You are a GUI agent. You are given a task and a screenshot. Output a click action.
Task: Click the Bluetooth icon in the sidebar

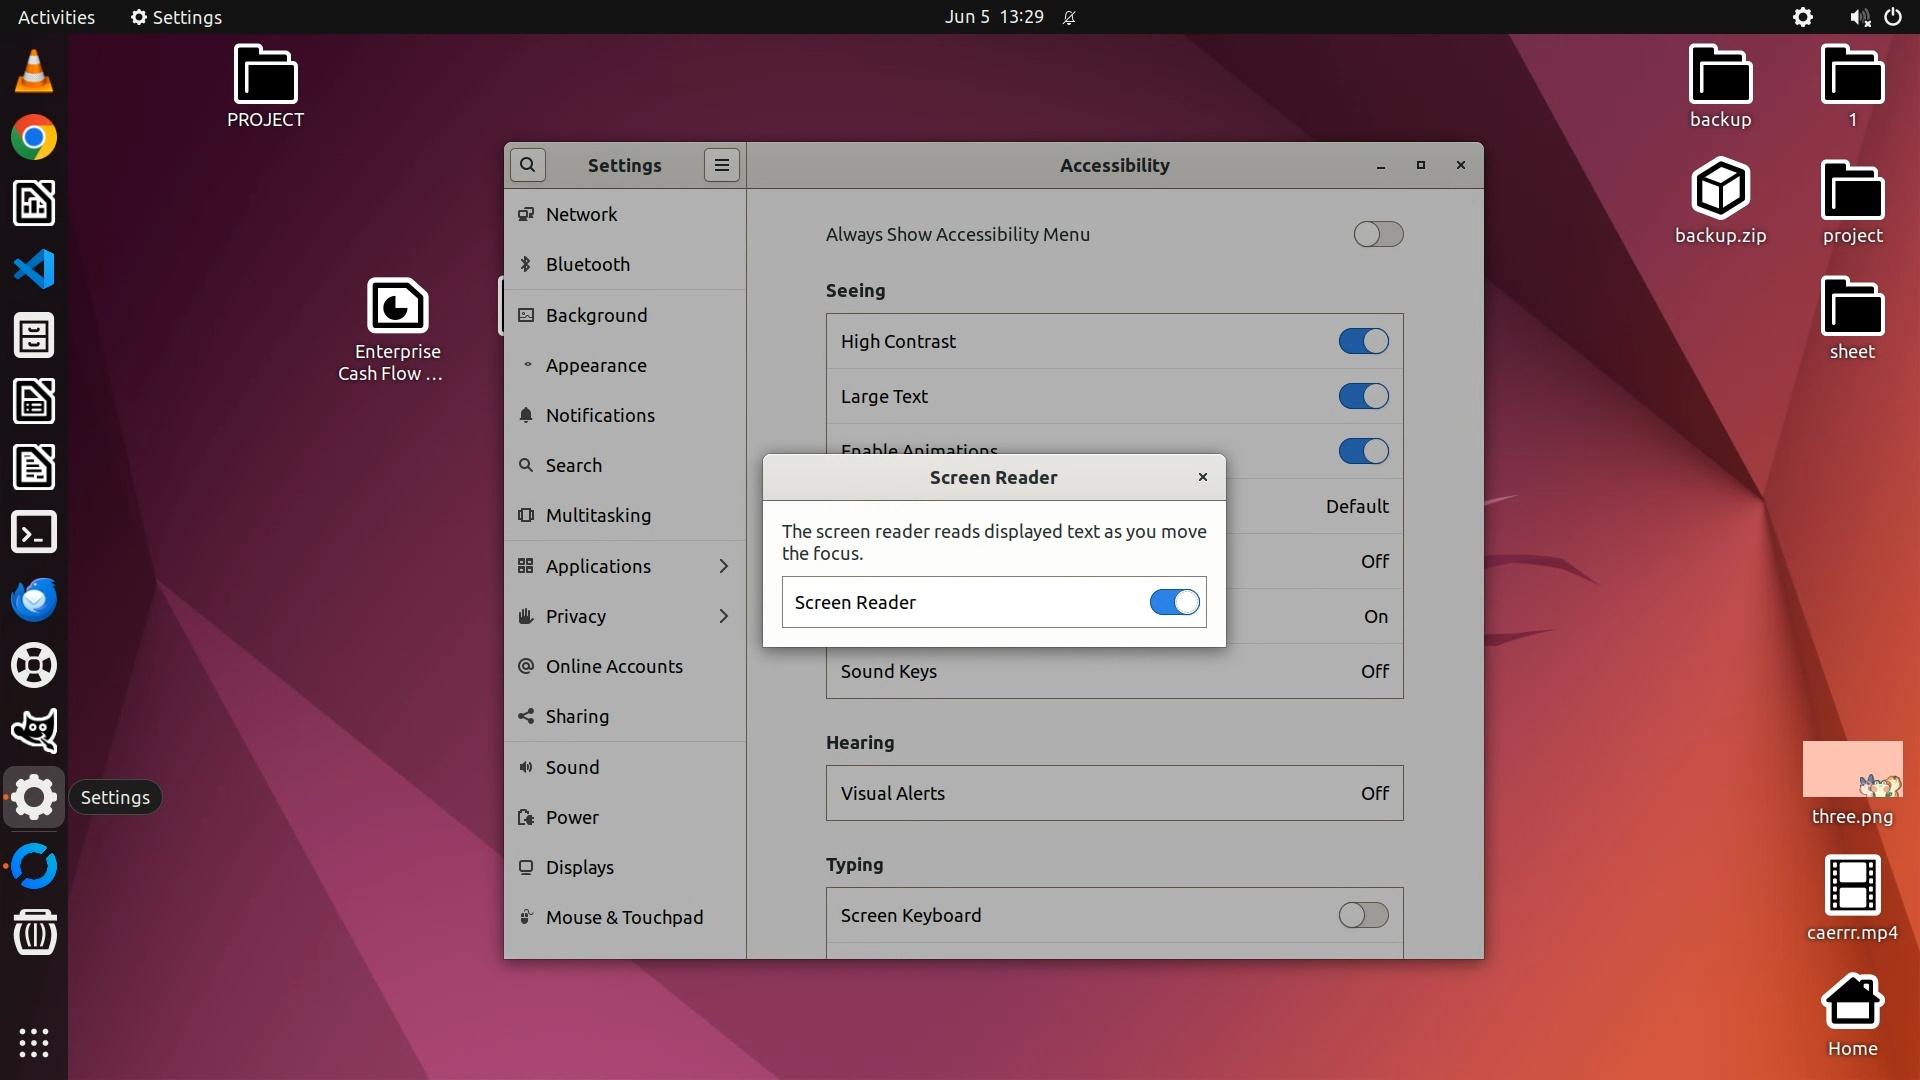coord(526,264)
